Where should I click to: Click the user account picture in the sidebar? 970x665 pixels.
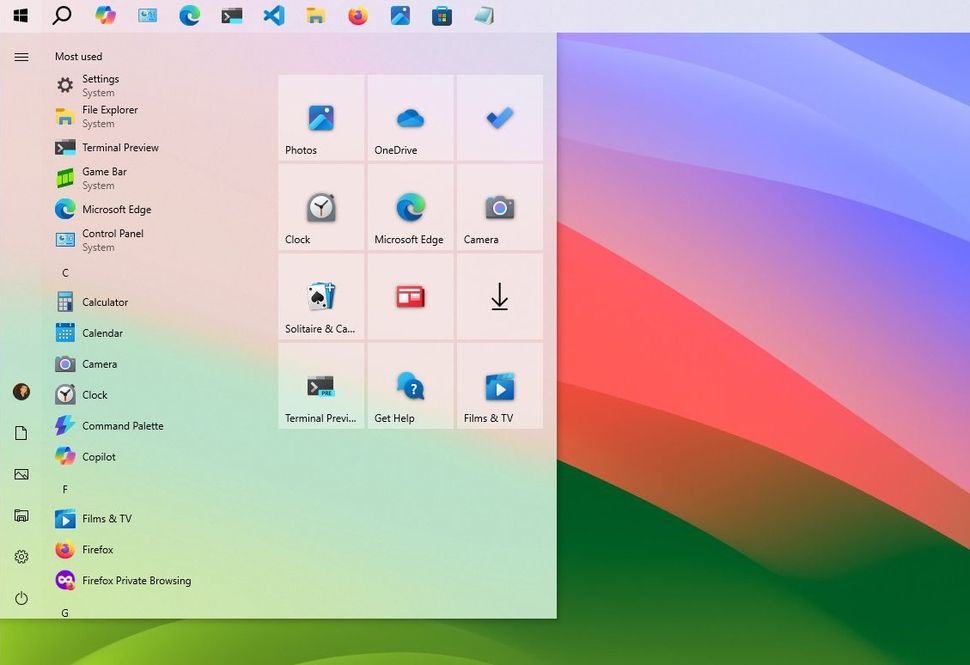(21, 392)
